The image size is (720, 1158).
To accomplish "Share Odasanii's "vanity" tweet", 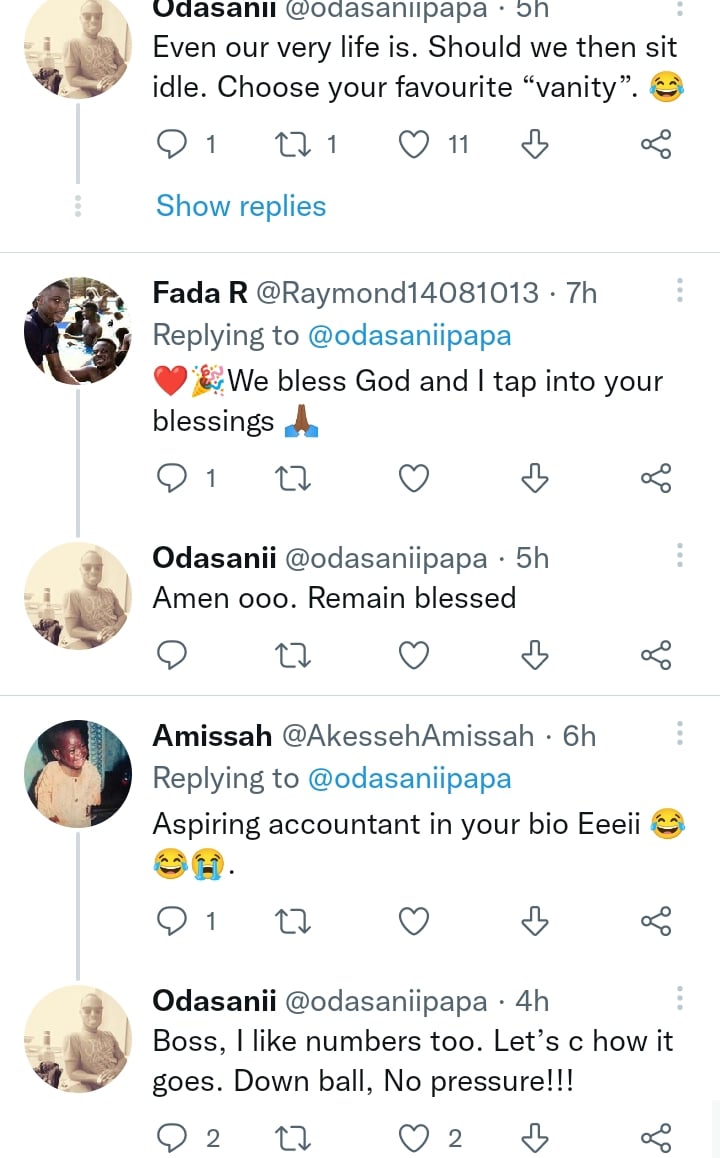I will (655, 146).
